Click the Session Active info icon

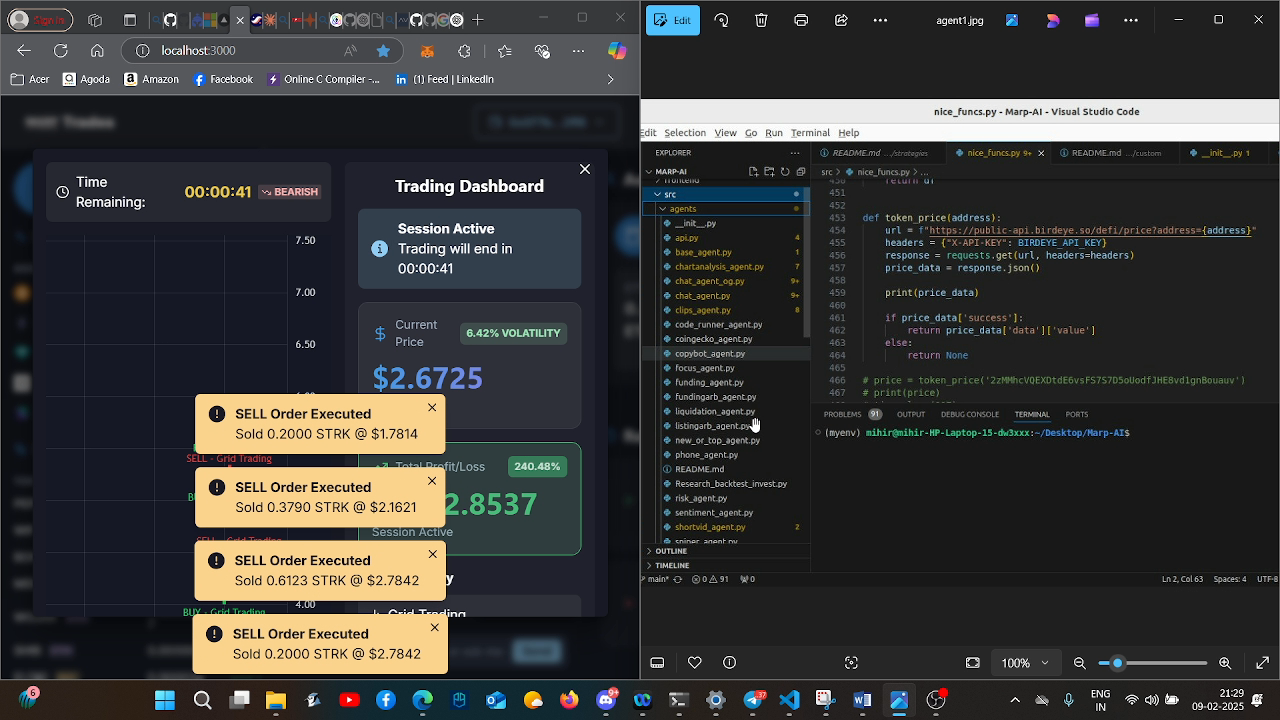(x=379, y=249)
